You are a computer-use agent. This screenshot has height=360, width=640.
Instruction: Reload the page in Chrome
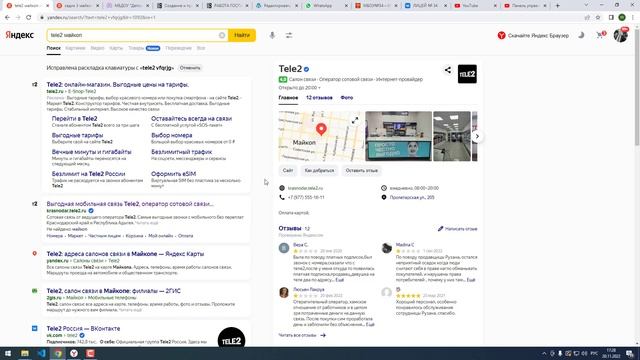pyautogui.click(x=29, y=18)
